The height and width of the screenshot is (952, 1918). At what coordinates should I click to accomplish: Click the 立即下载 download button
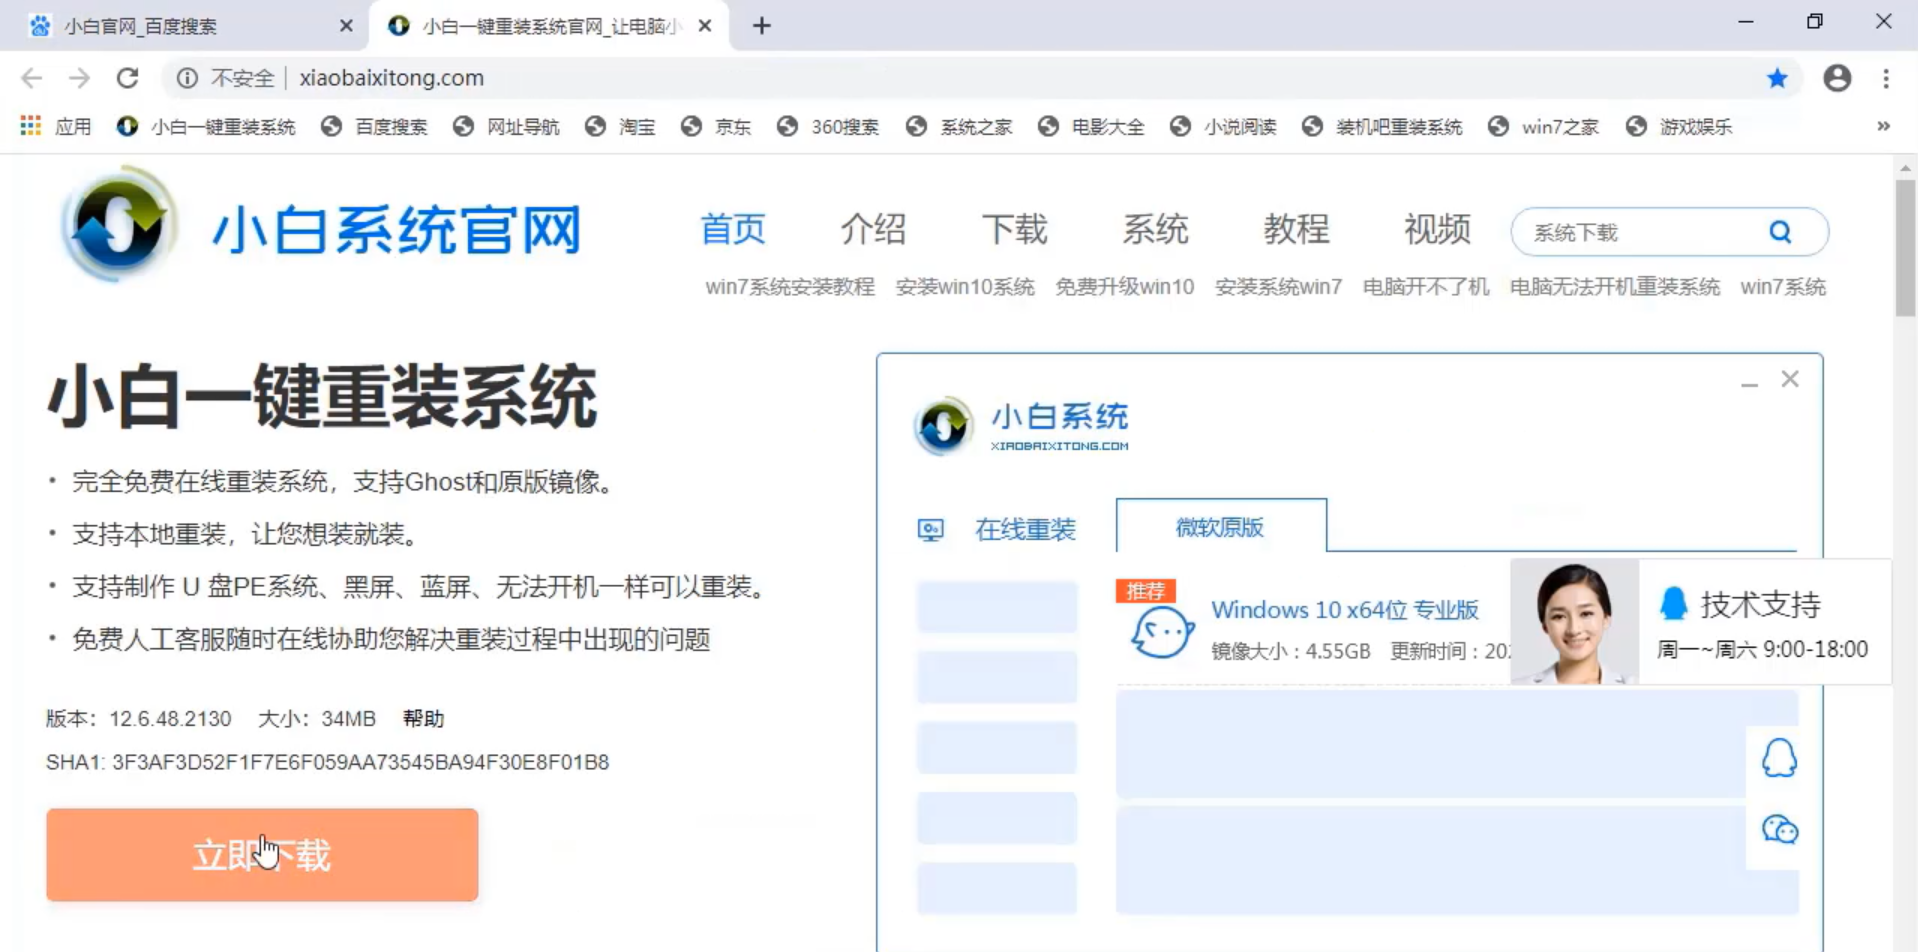click(262, 854)
